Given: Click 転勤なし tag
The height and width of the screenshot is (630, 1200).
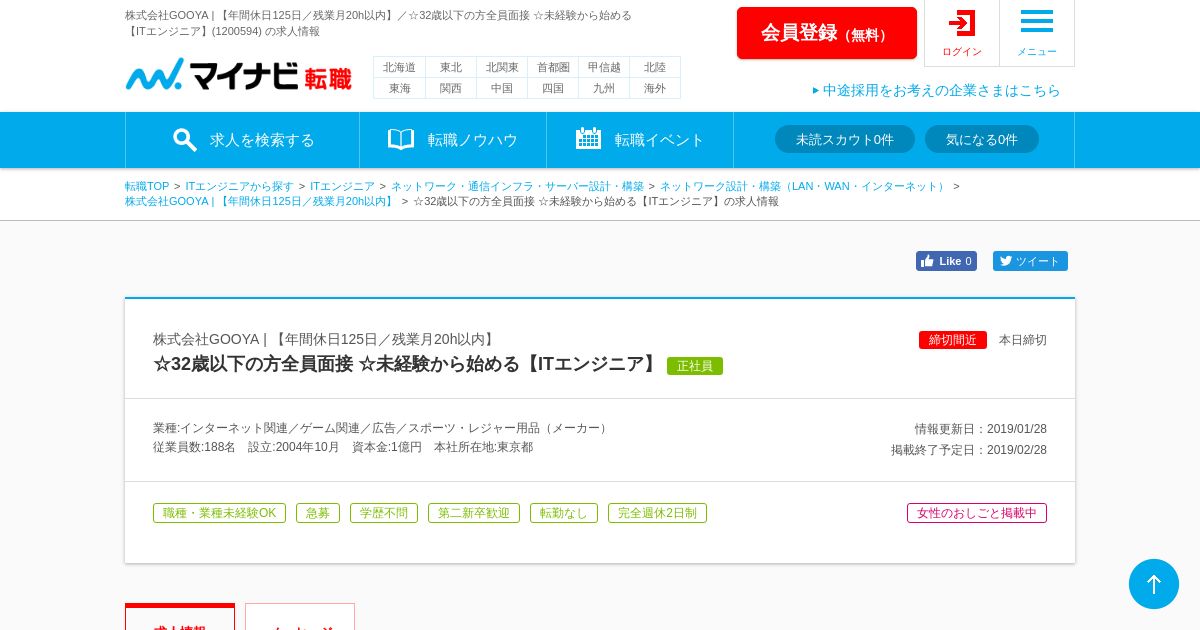Looking at the screenshot, I should 564,513.
